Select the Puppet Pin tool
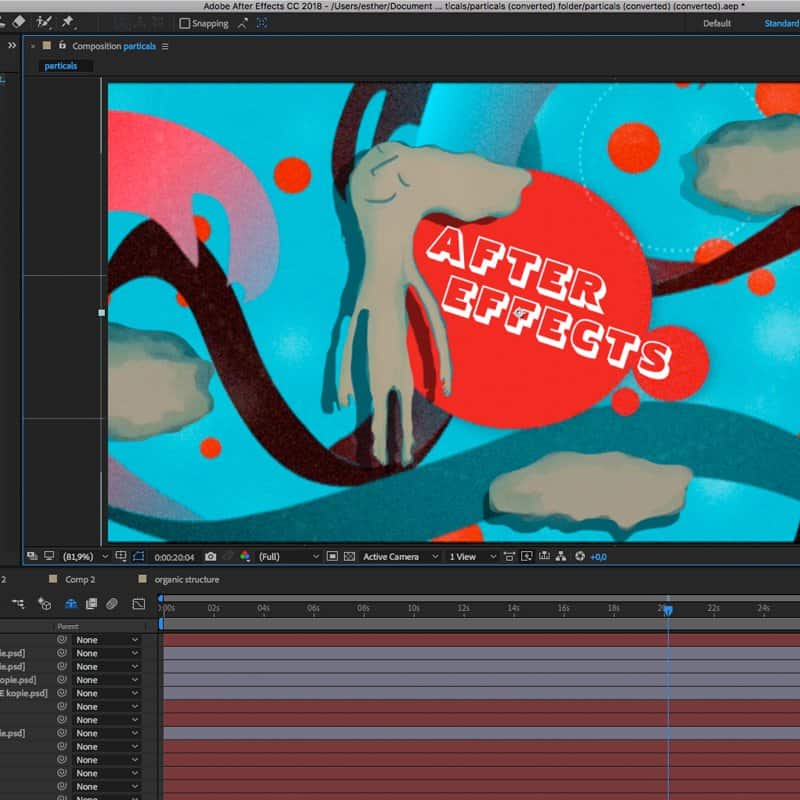 67,22
